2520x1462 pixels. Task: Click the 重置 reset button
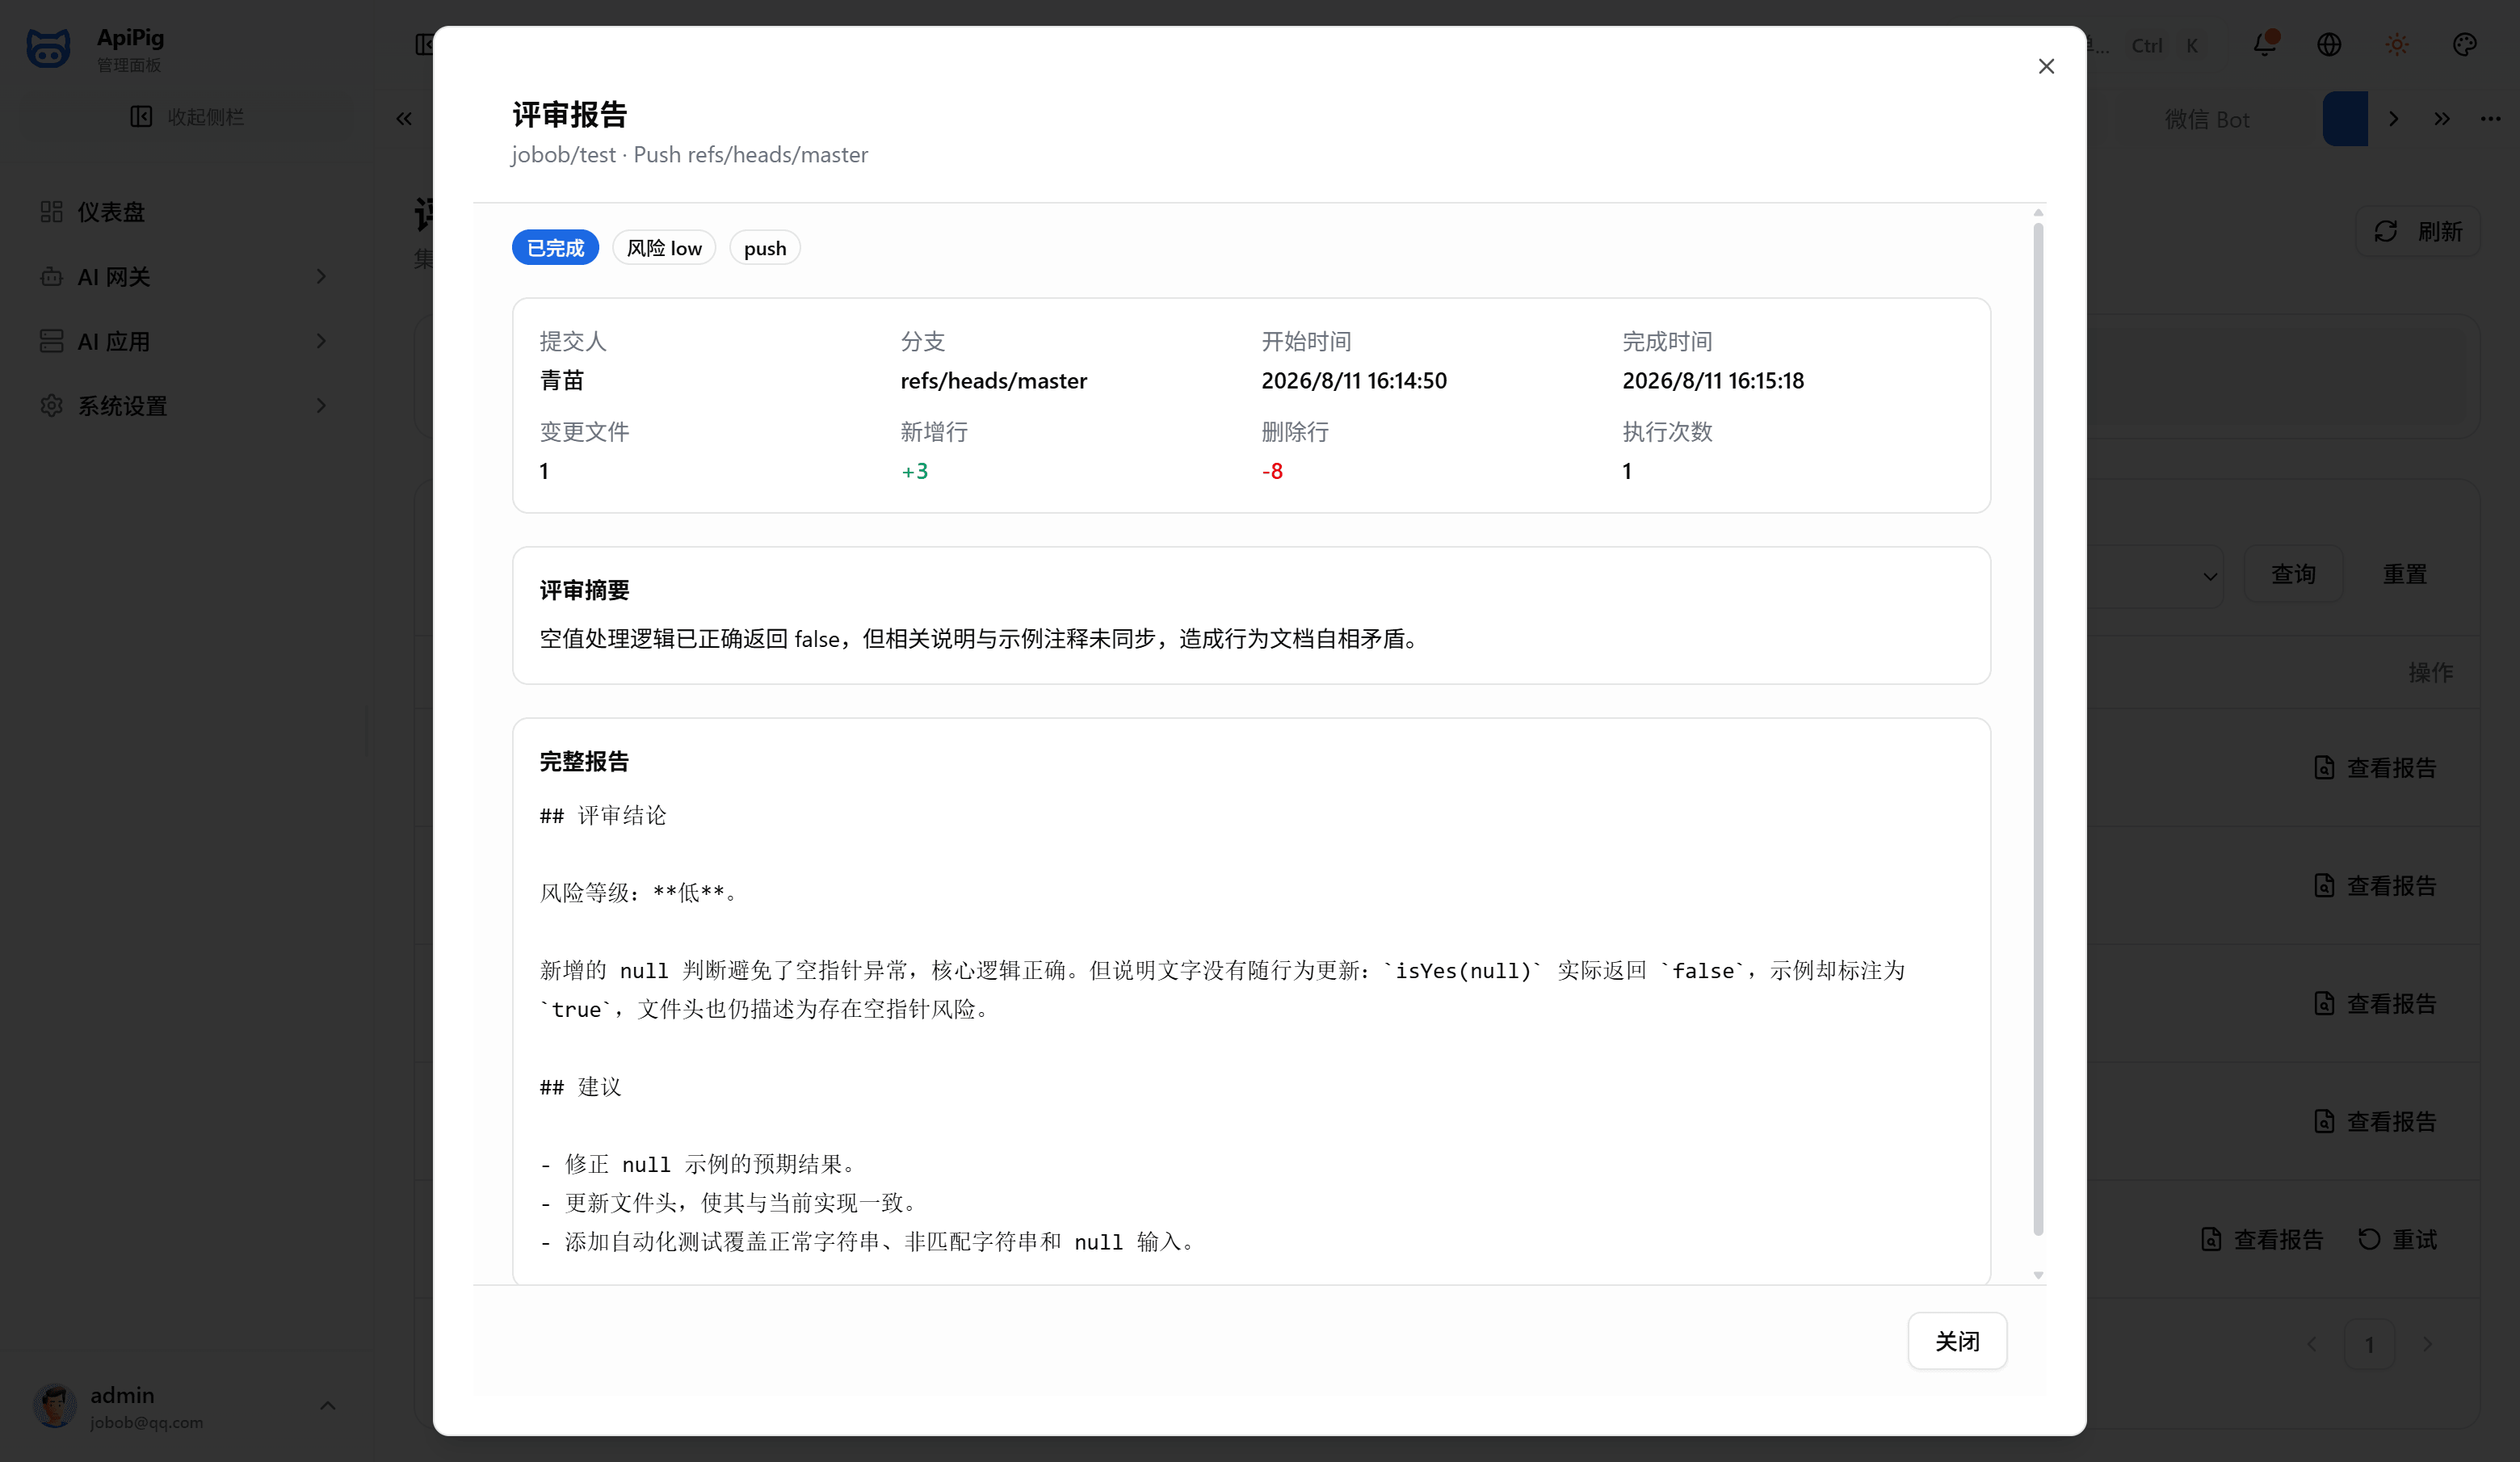coord(2404,574)
